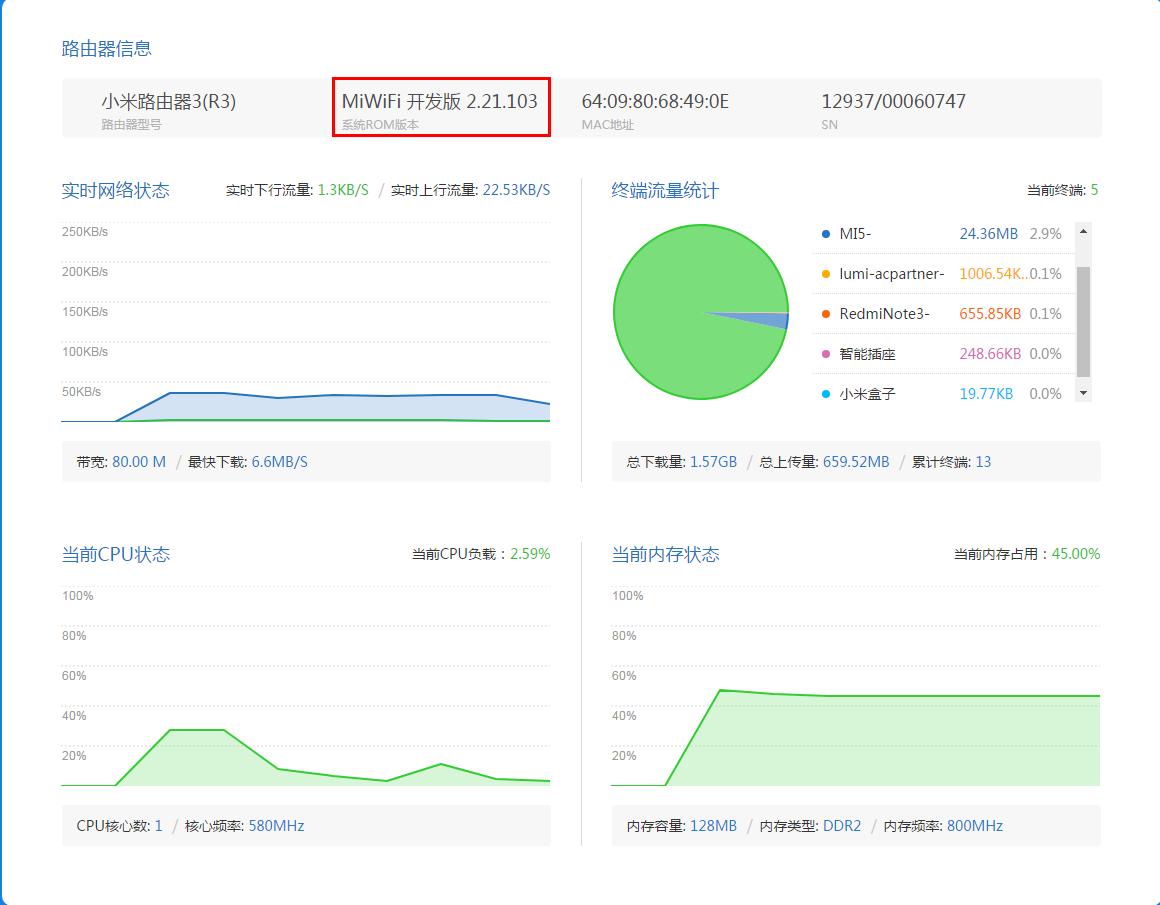The width and height of the screenshot is (1160, 905).
Task: Select the 小米盒子 device name
Action: click(867, 394)
